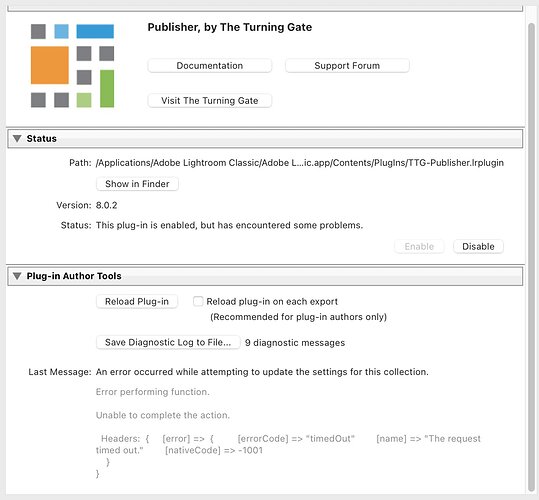Click the Plug-in Author Tools header
Viewport: 539px width, 500px height.
pos(265,276)
